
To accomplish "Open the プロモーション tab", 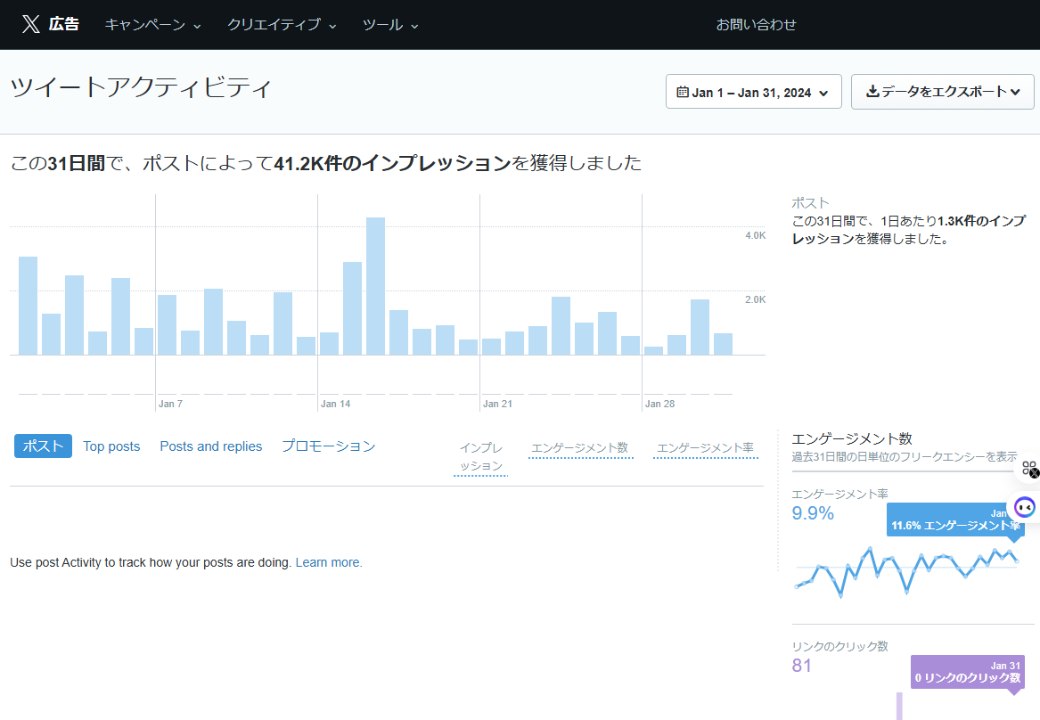I will point(328,446).
